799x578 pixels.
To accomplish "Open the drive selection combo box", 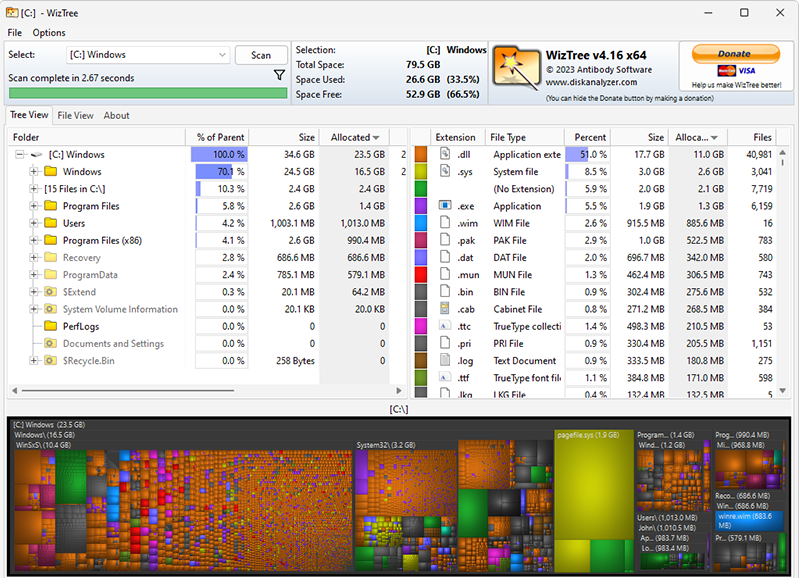I will (148, 55).
